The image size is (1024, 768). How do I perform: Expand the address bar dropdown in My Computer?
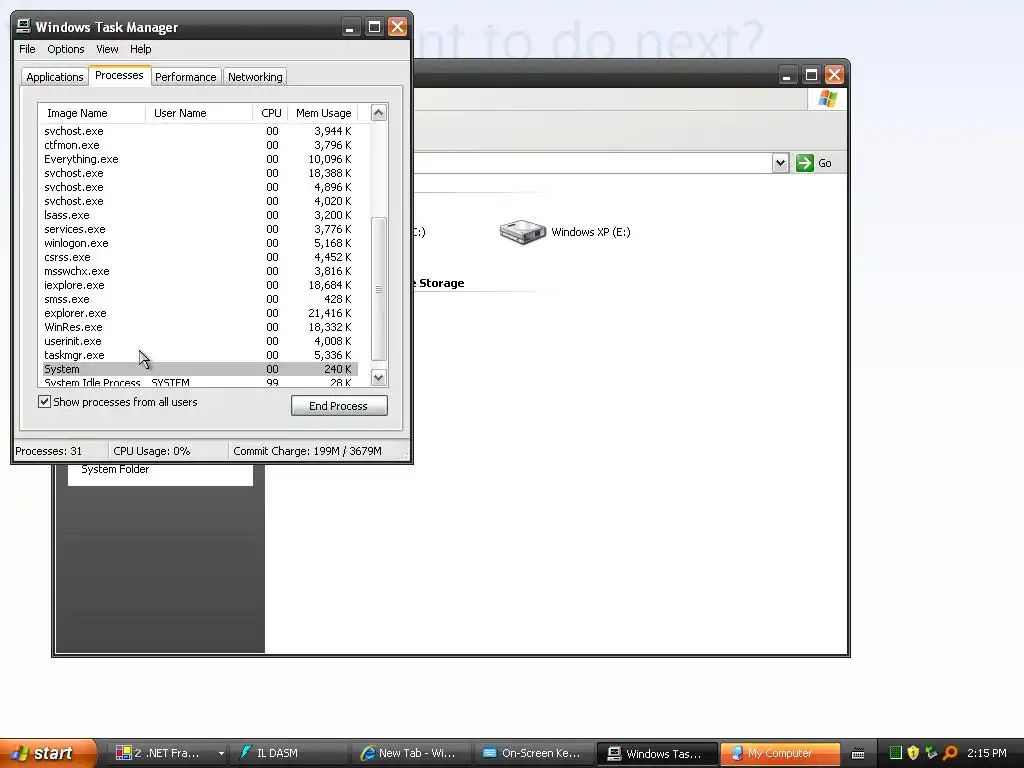780,163
